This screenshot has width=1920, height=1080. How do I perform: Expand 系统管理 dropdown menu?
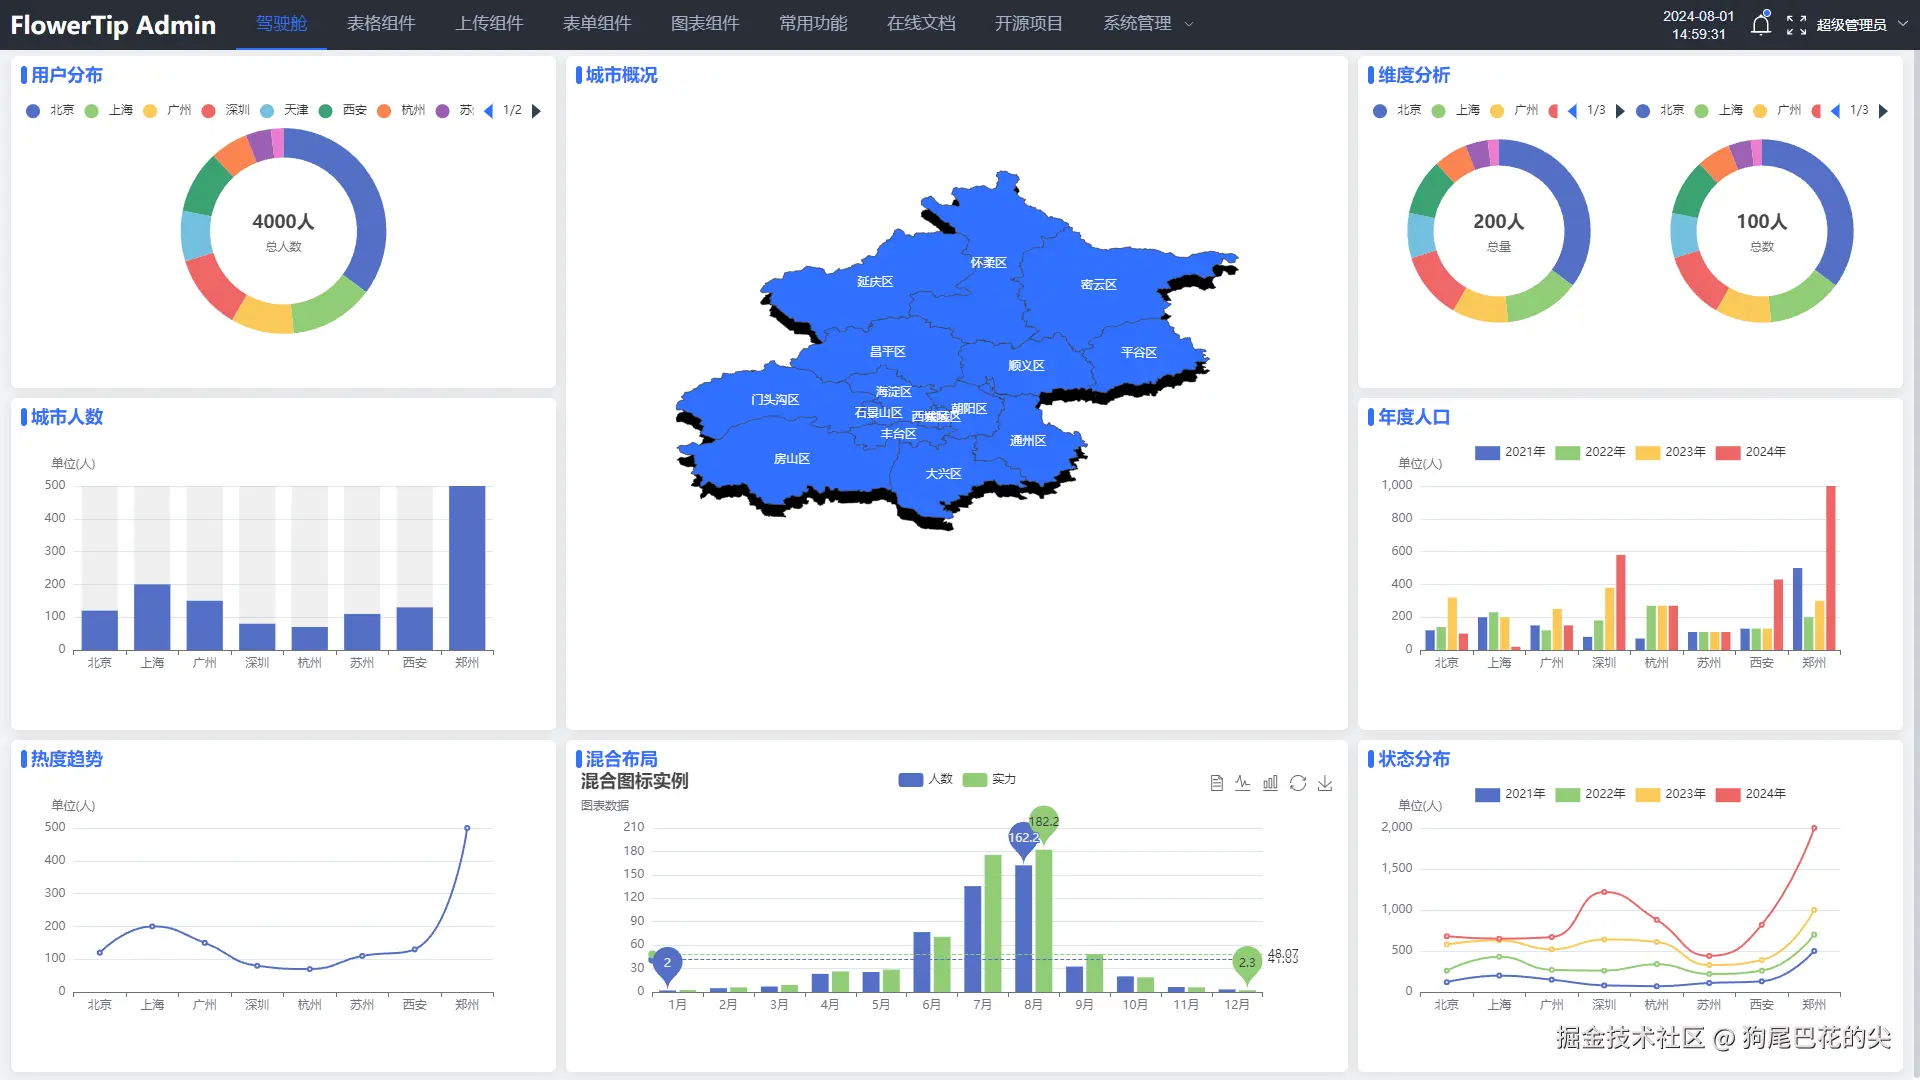(1148, 24)
